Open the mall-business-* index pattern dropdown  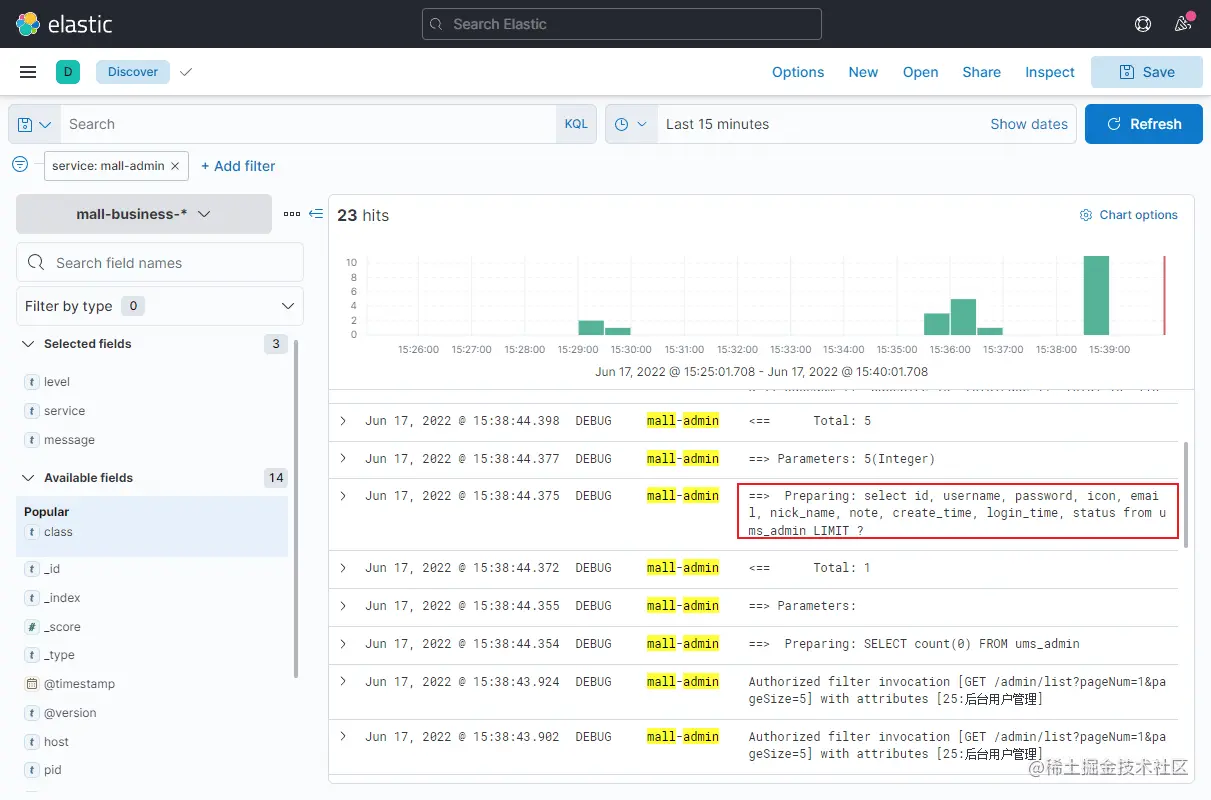[144, 214]
